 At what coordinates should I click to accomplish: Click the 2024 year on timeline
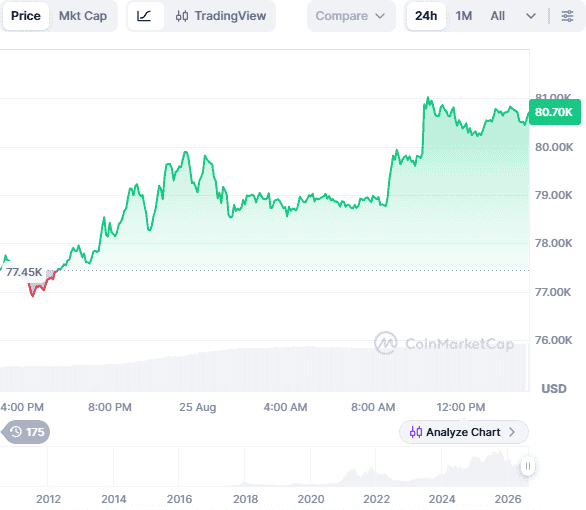(x=442, y=499)
